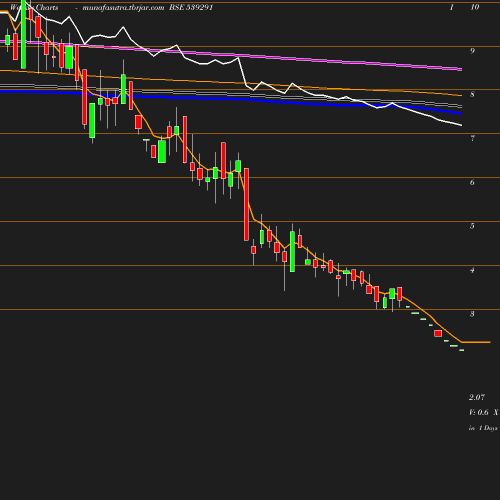Click the price axis label "10"
Screen dimensions: 500x500
[475, 7]
